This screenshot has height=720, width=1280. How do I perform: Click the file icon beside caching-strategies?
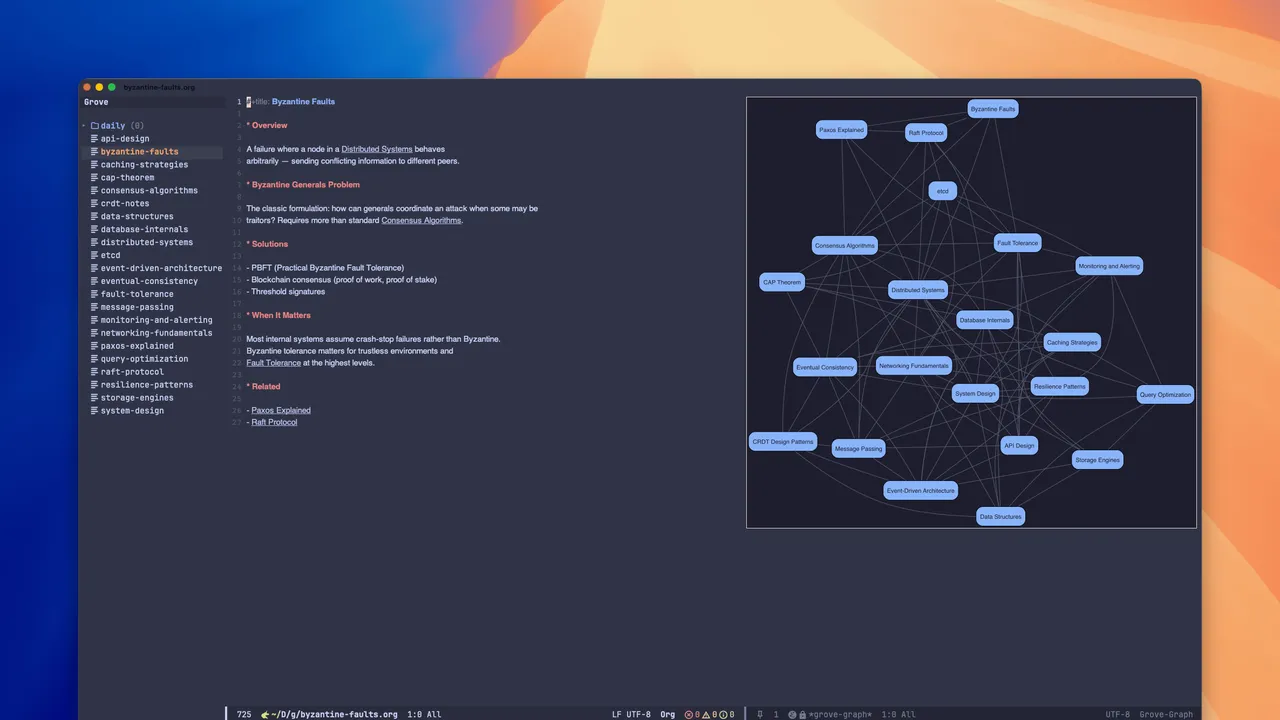(95, 165)
